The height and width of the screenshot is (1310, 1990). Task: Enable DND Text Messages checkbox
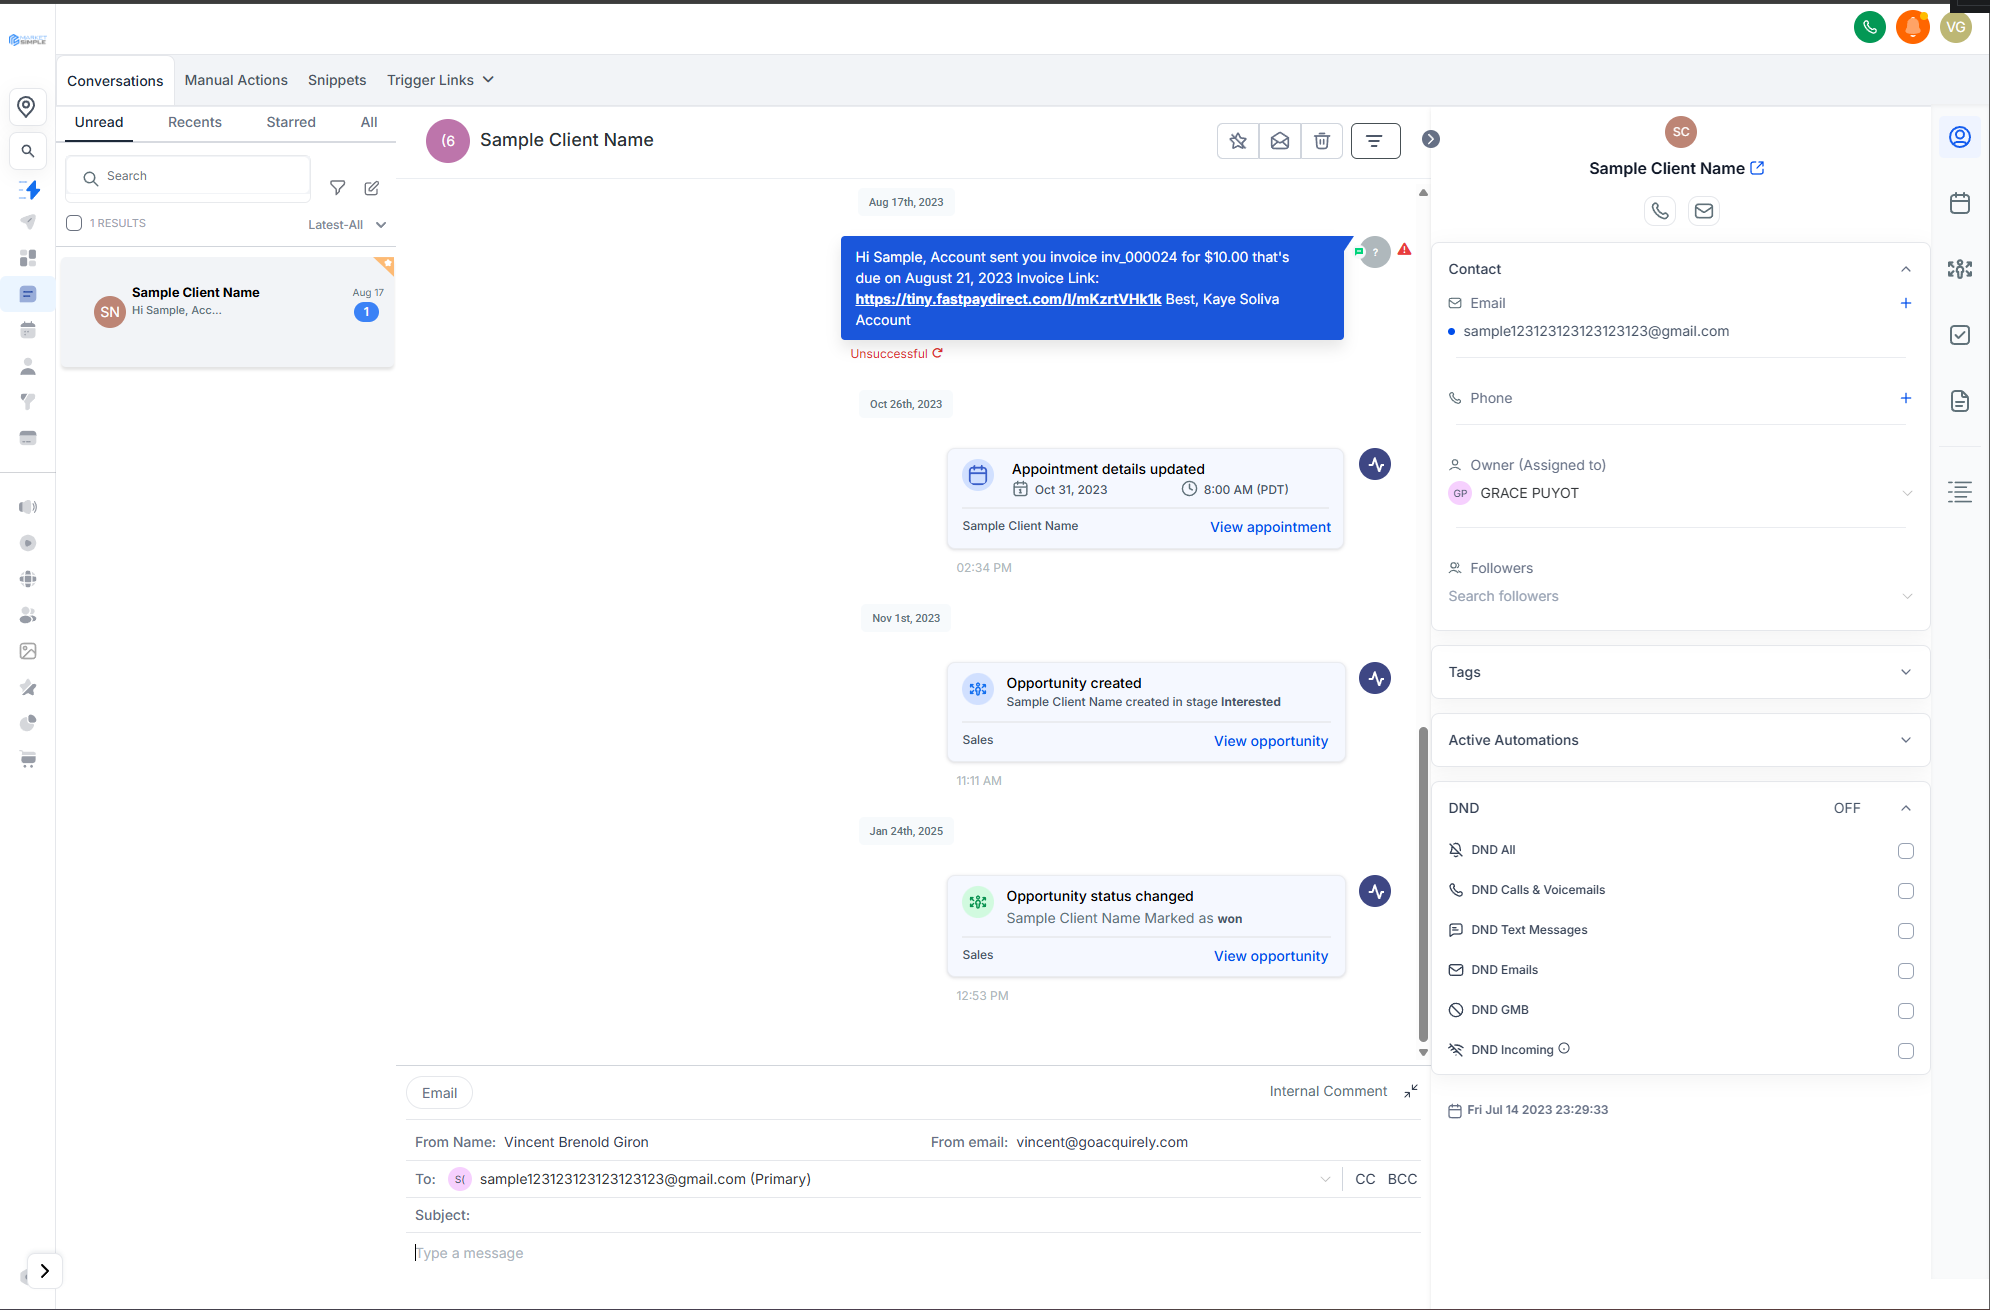click(1906, 931)
